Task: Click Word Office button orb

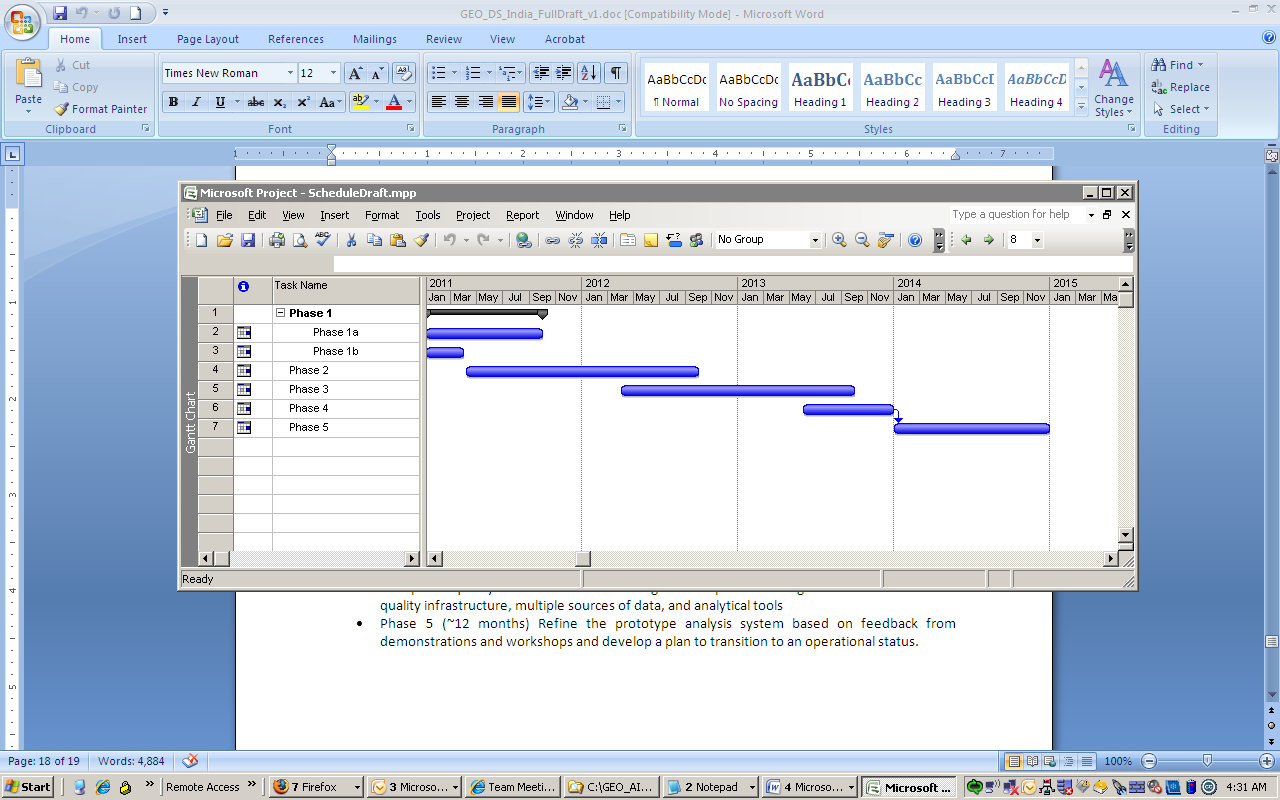Action: click(23, 22)
